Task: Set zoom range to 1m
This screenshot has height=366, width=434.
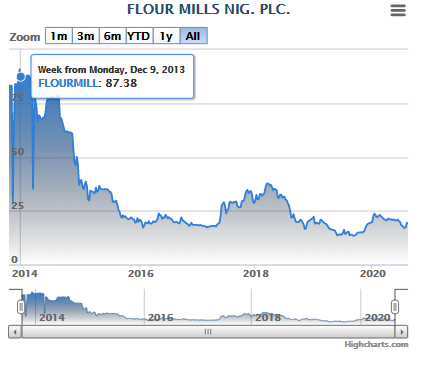Action: point(59,36)
